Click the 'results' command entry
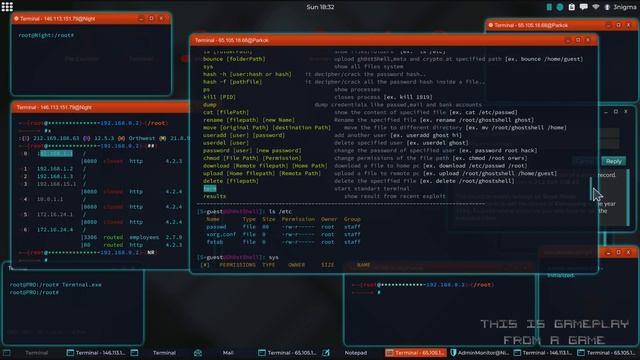 [214, 196]
